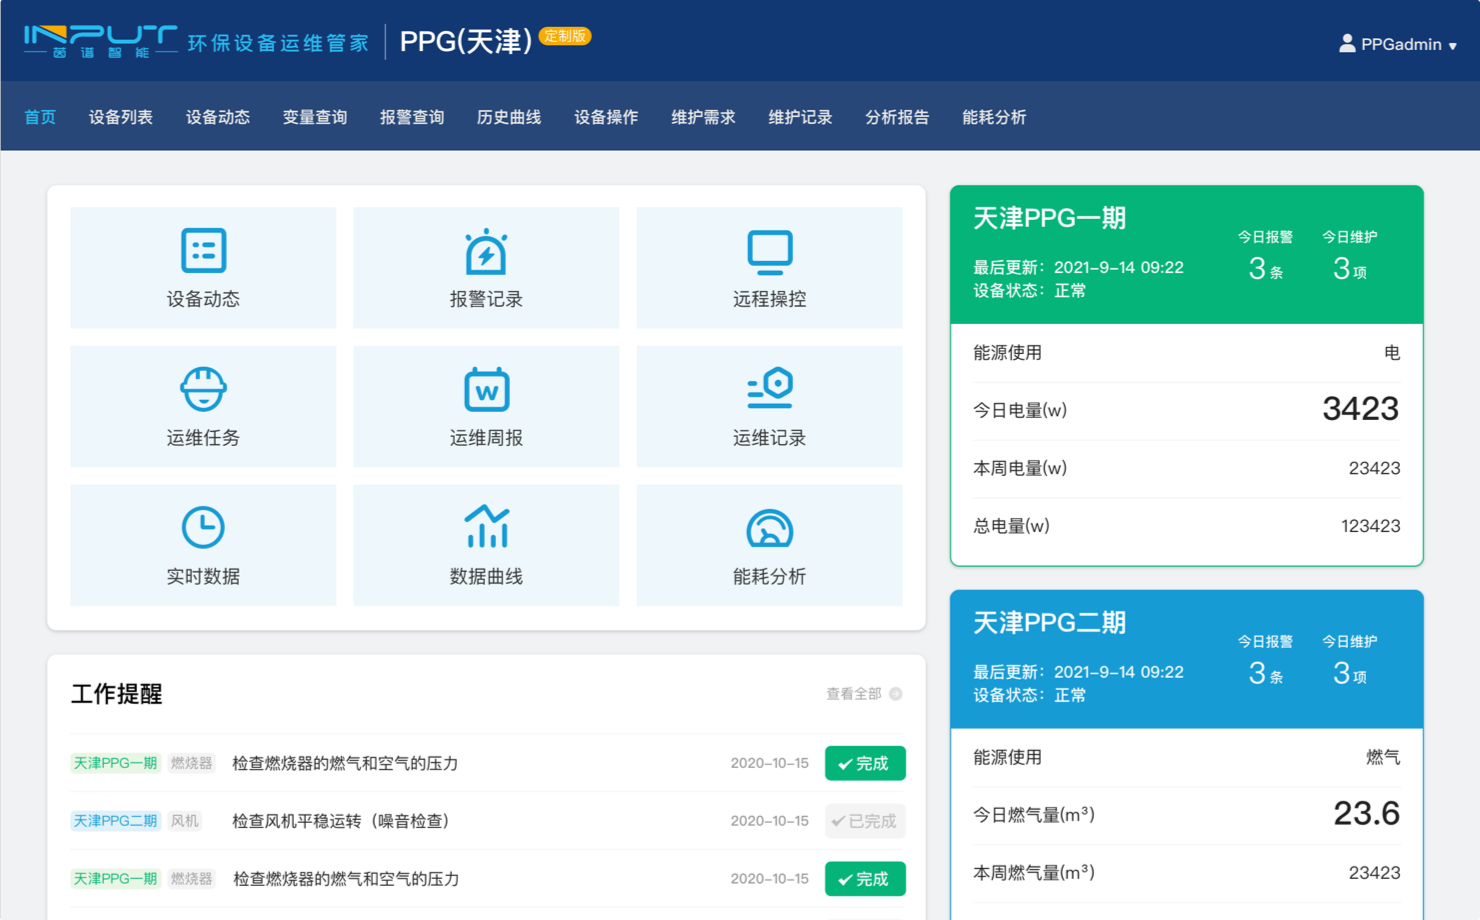Screen dimensions: 1480x920
Task: Click the 今日电量(w) value 3423
Action: [1360, 409]
